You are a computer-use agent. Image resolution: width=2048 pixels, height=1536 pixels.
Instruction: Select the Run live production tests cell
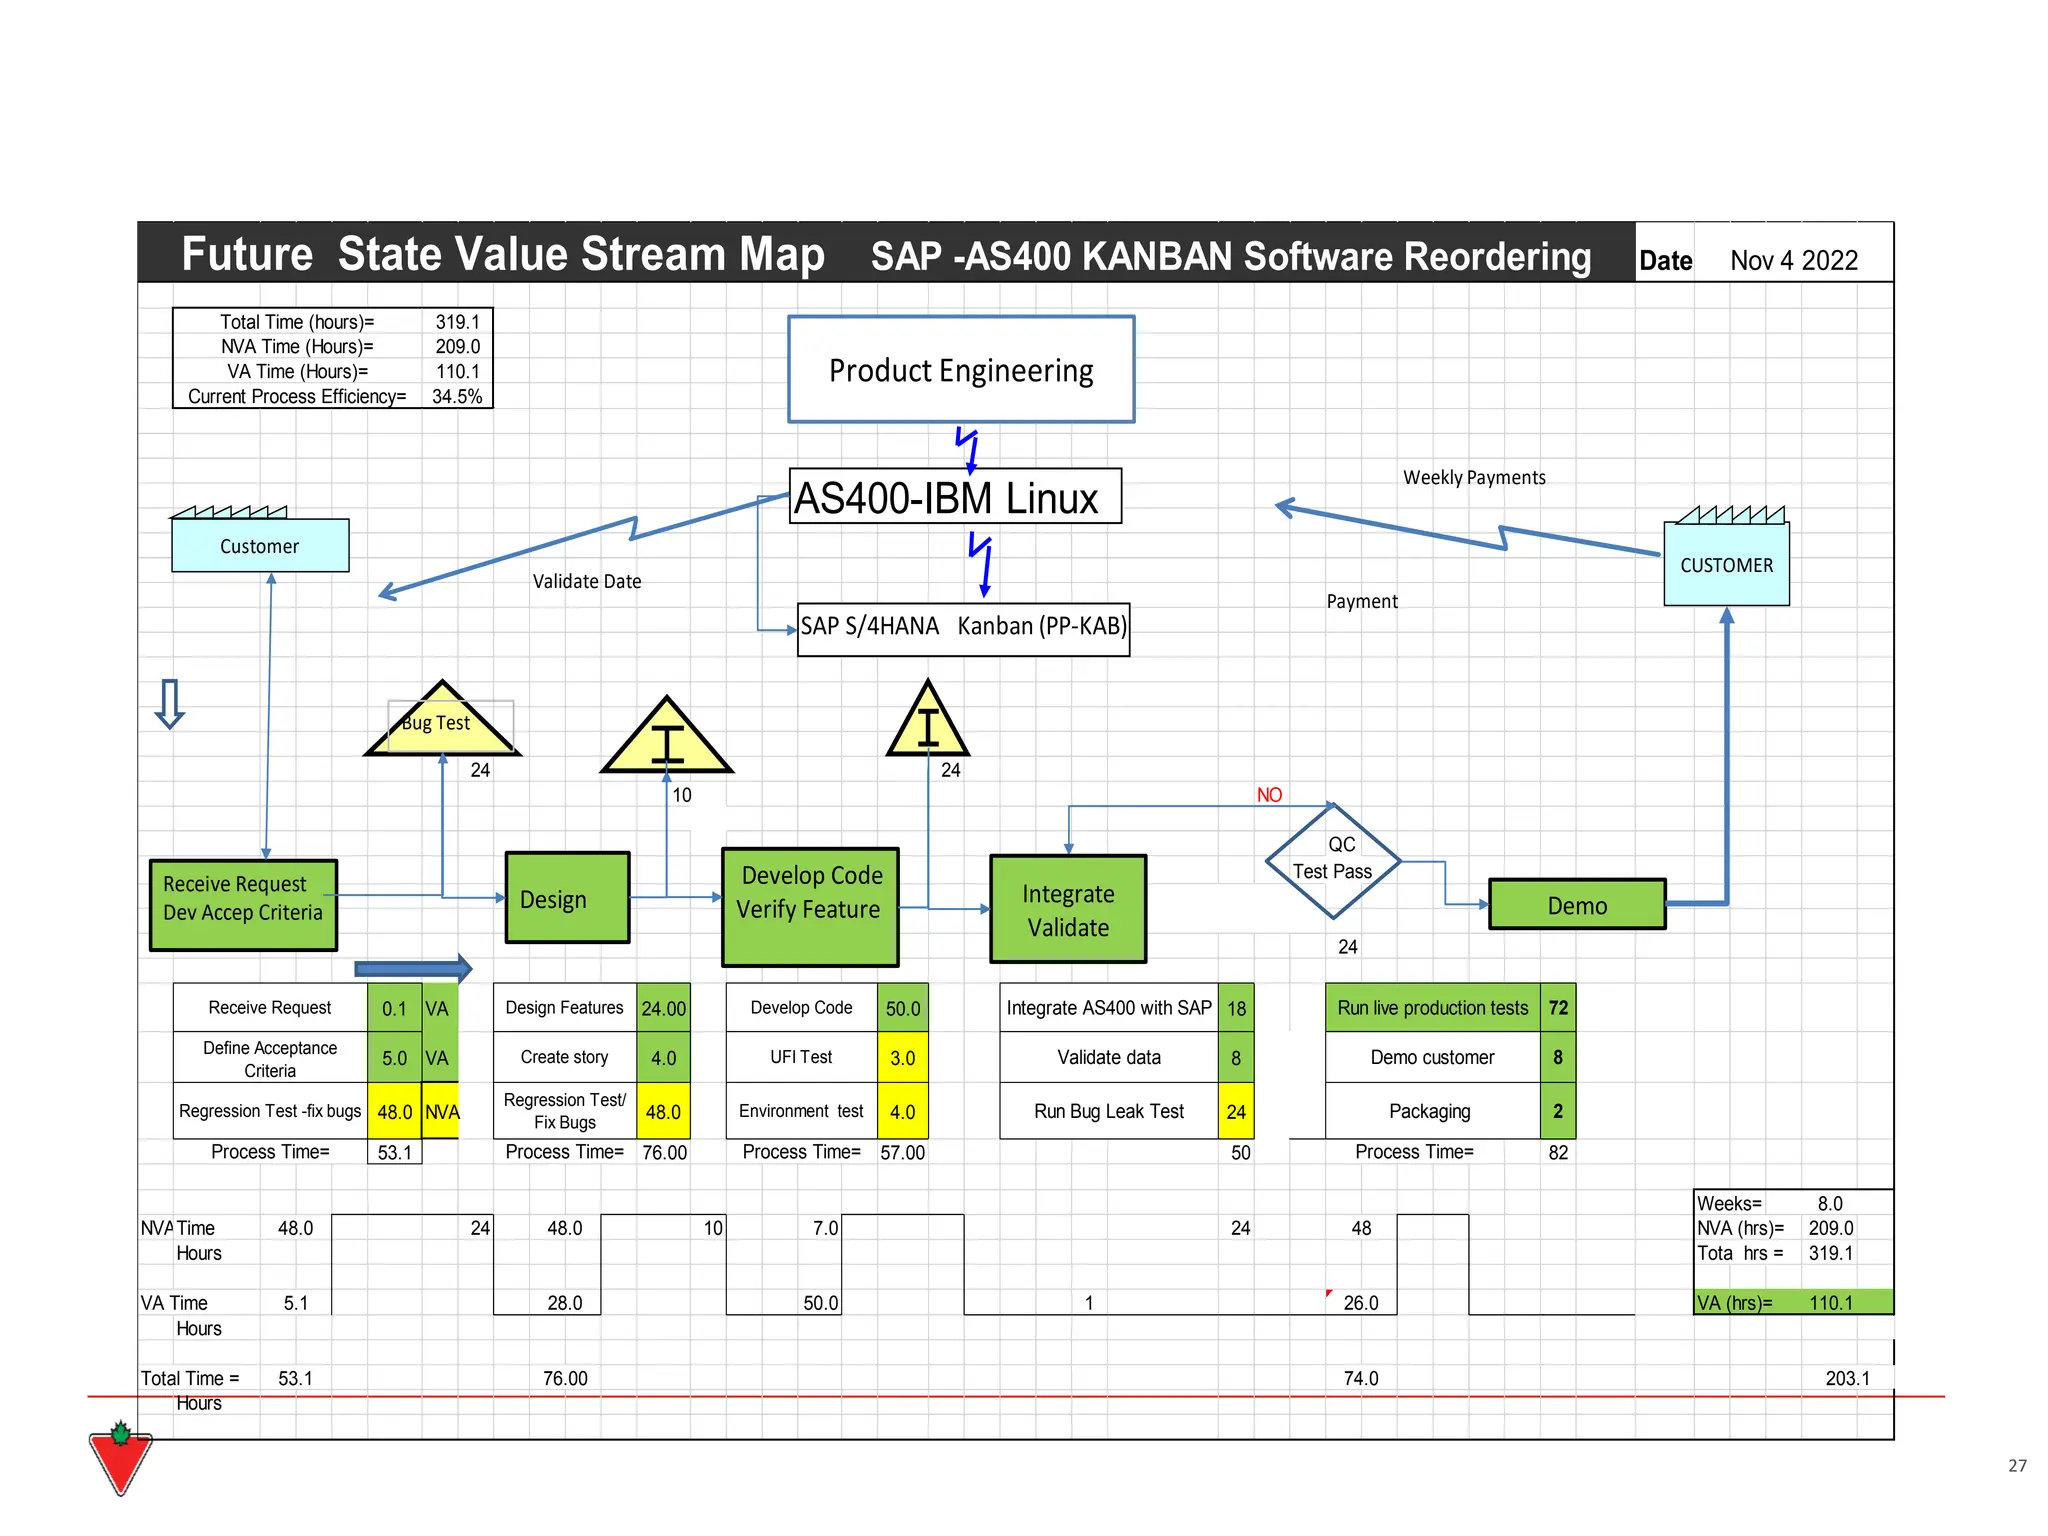point(1432,1008)
